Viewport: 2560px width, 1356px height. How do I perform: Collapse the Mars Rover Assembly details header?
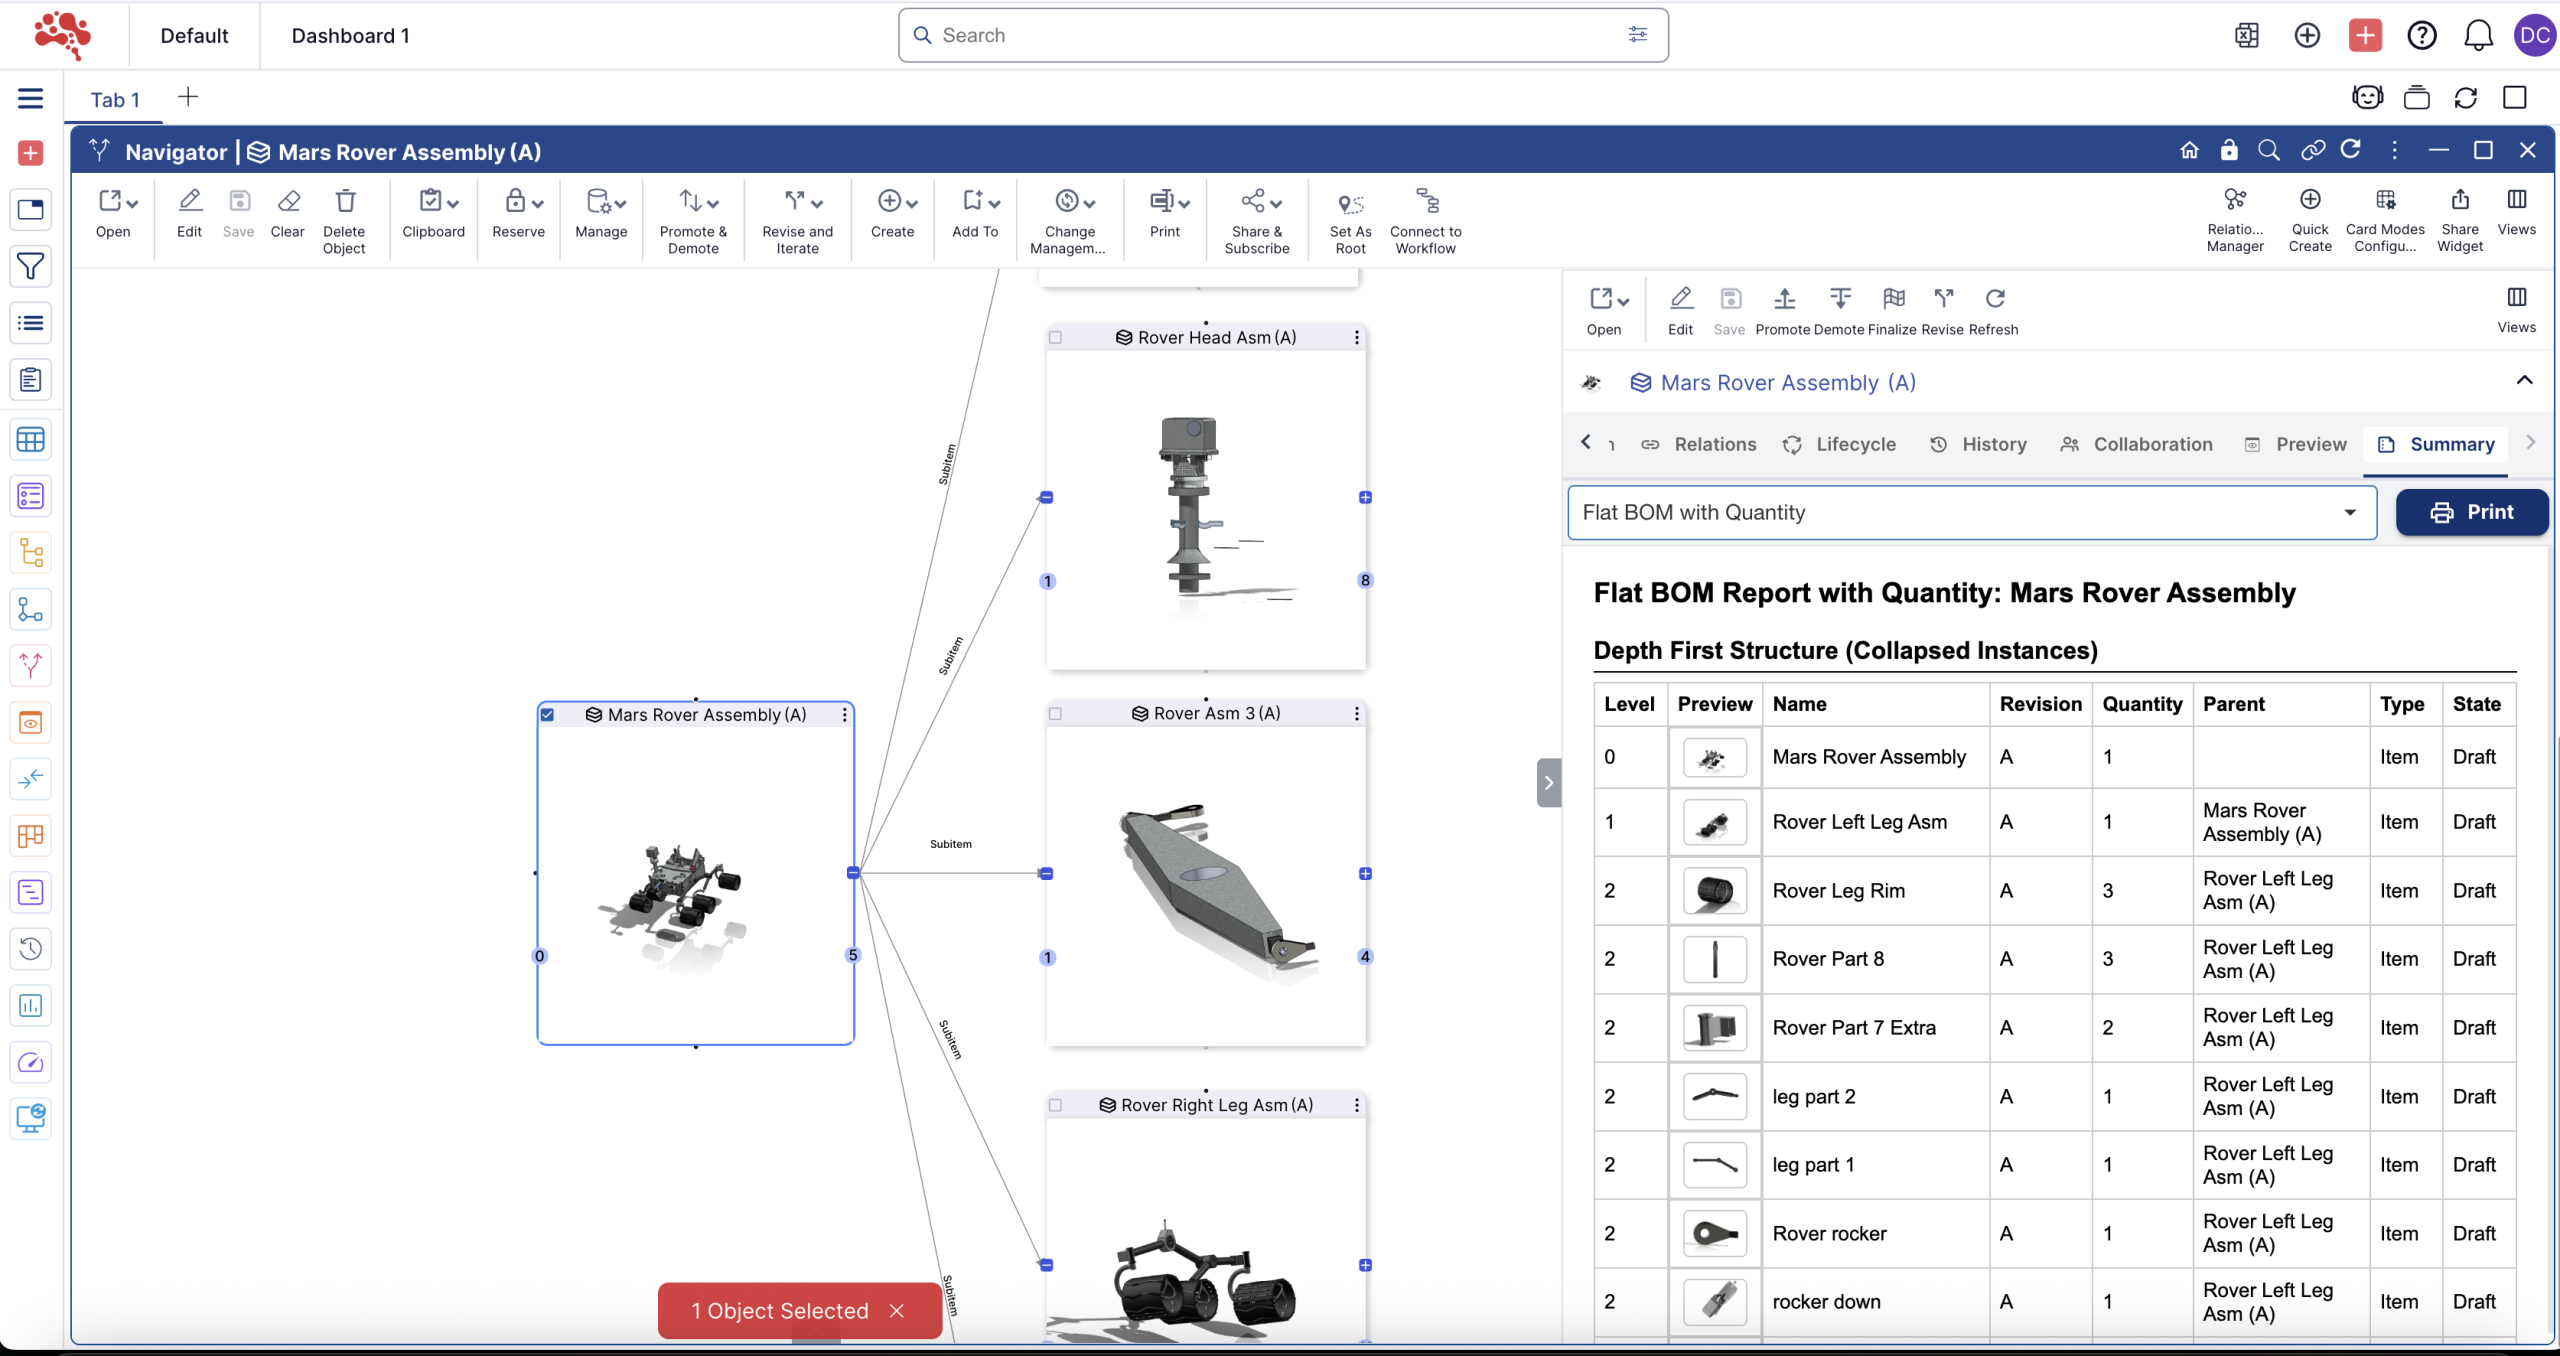tap(2524, 381)
